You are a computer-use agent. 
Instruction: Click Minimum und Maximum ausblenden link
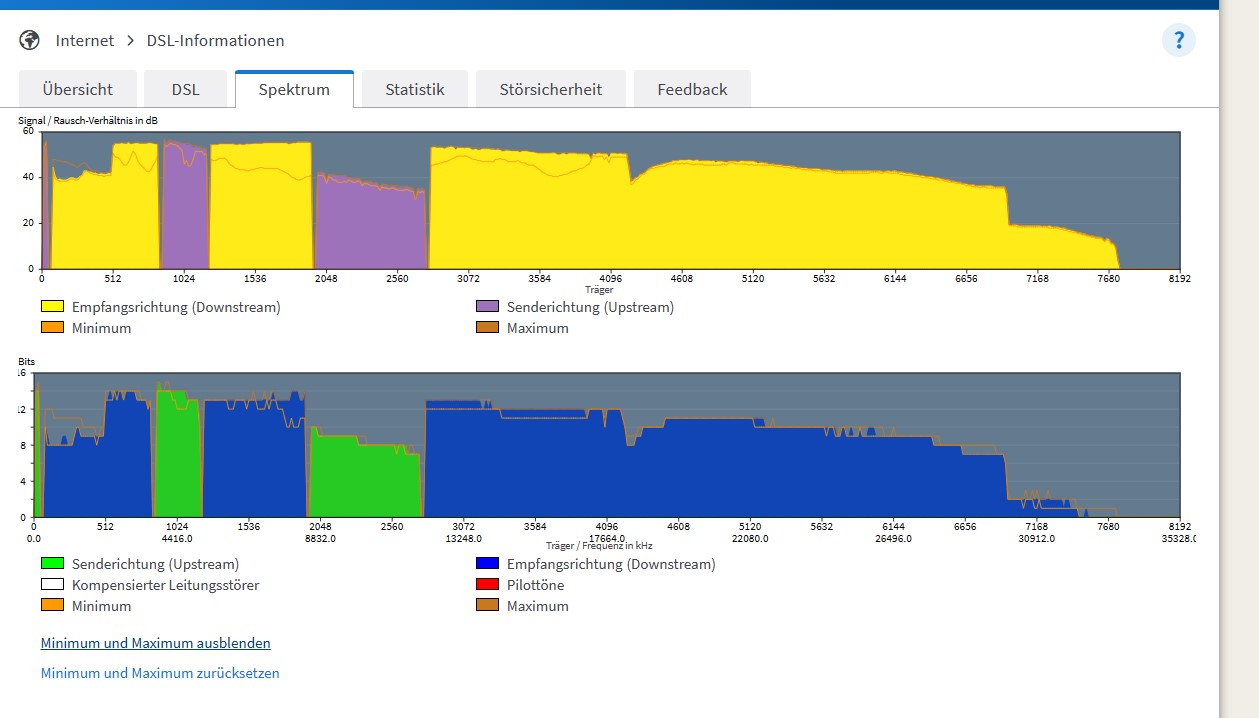pos(156,643)
